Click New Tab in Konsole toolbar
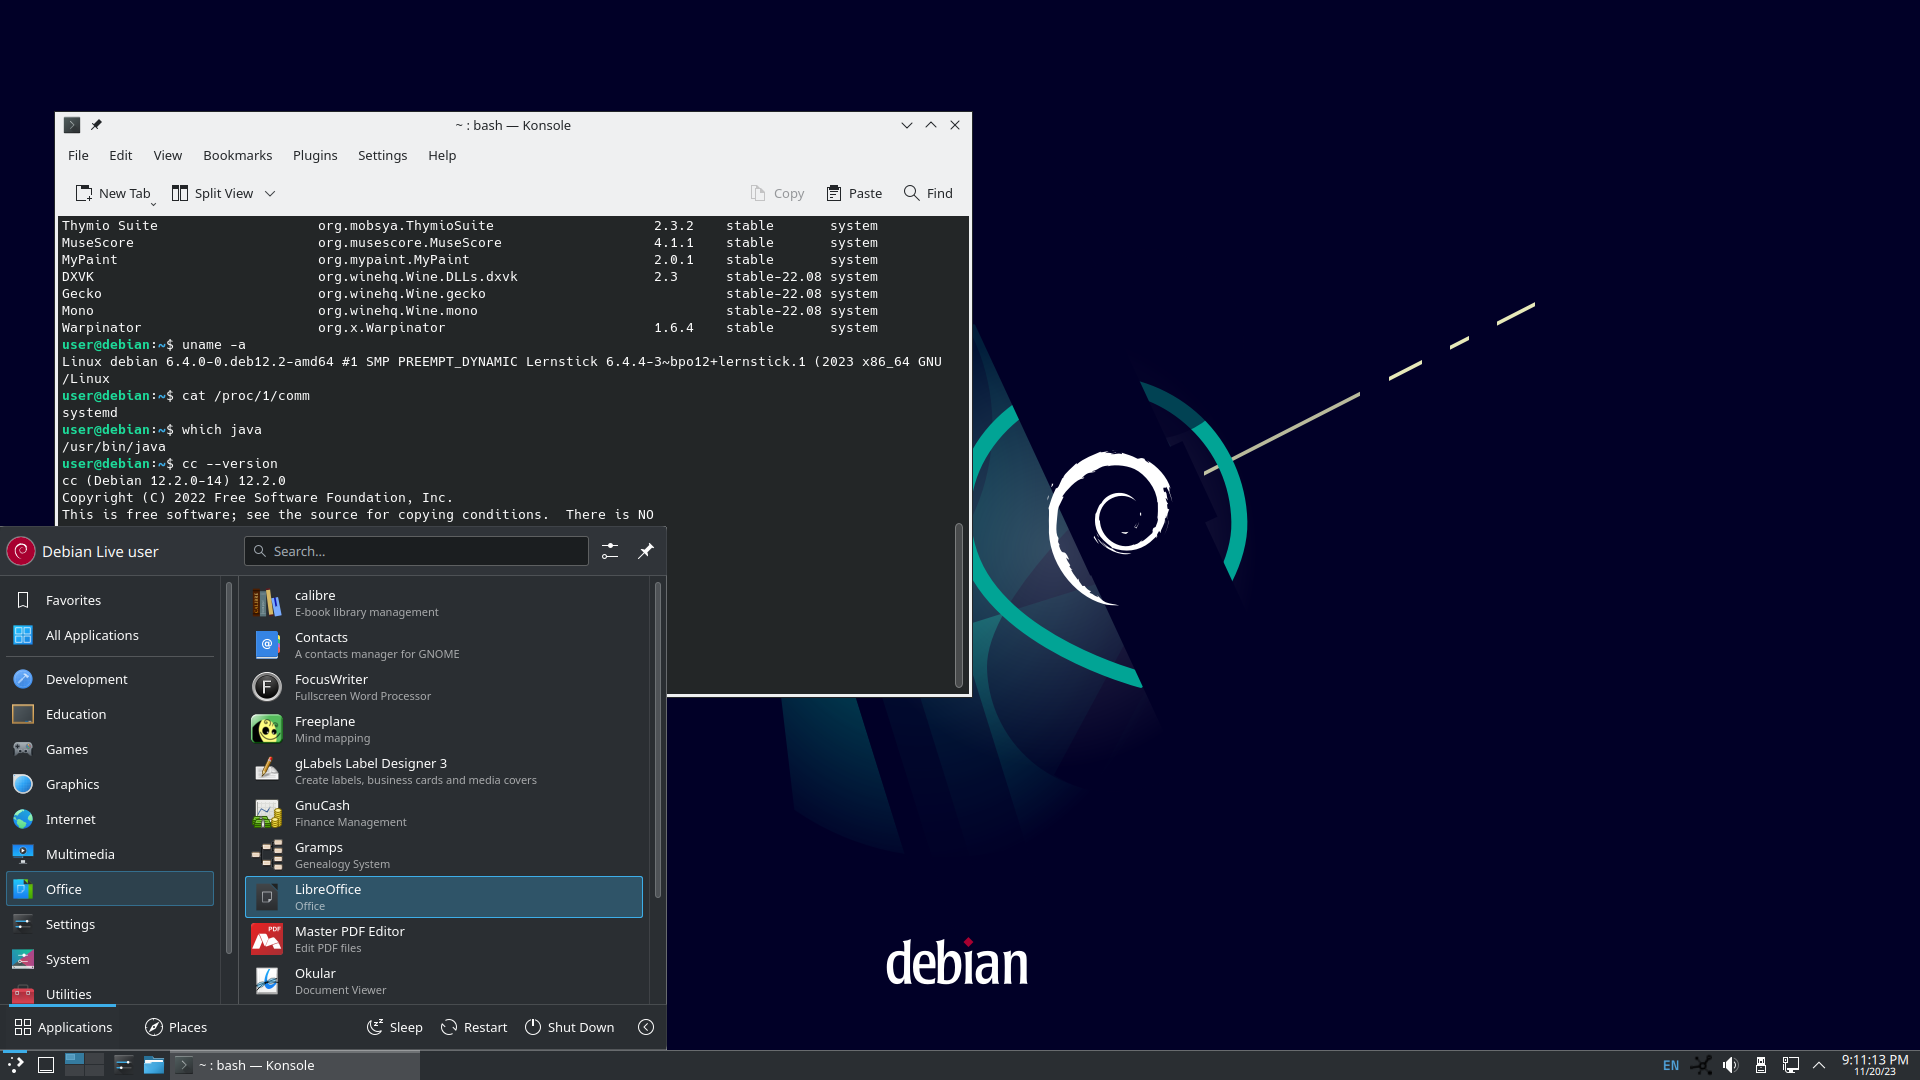 tap(113, 193)
